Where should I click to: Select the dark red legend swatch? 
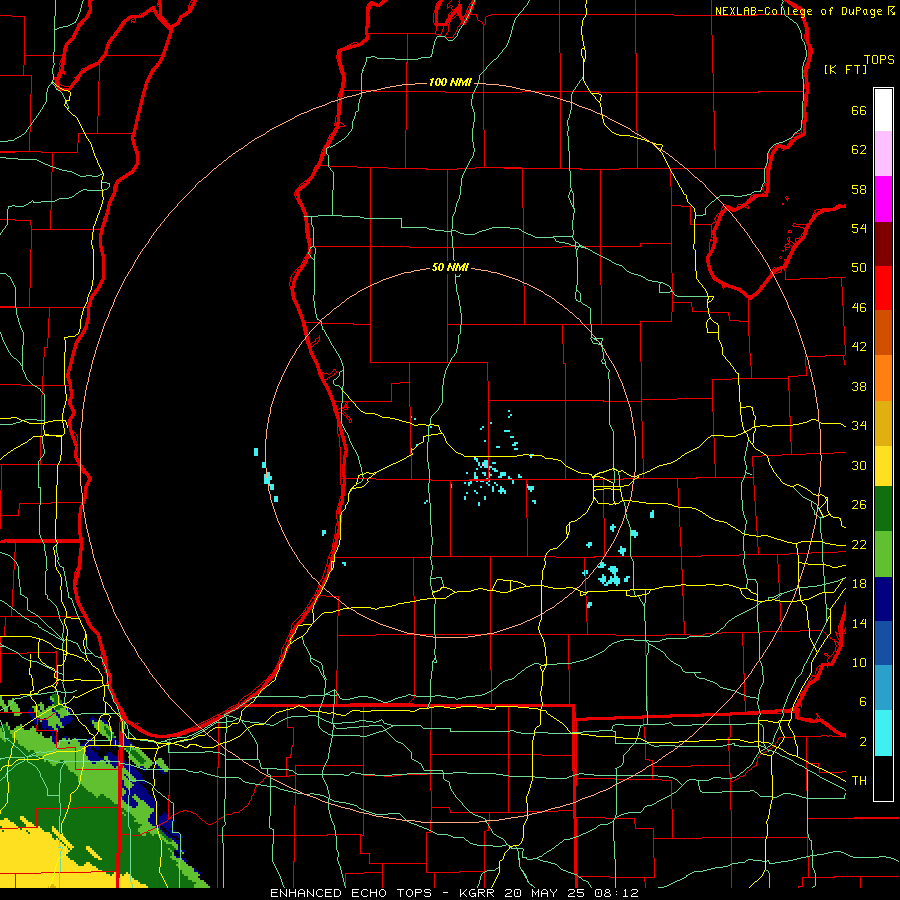coord(883,244)
